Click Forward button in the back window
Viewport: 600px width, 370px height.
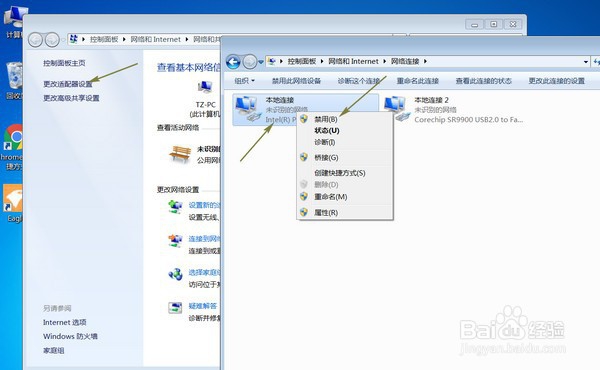[x=52, y=39]
